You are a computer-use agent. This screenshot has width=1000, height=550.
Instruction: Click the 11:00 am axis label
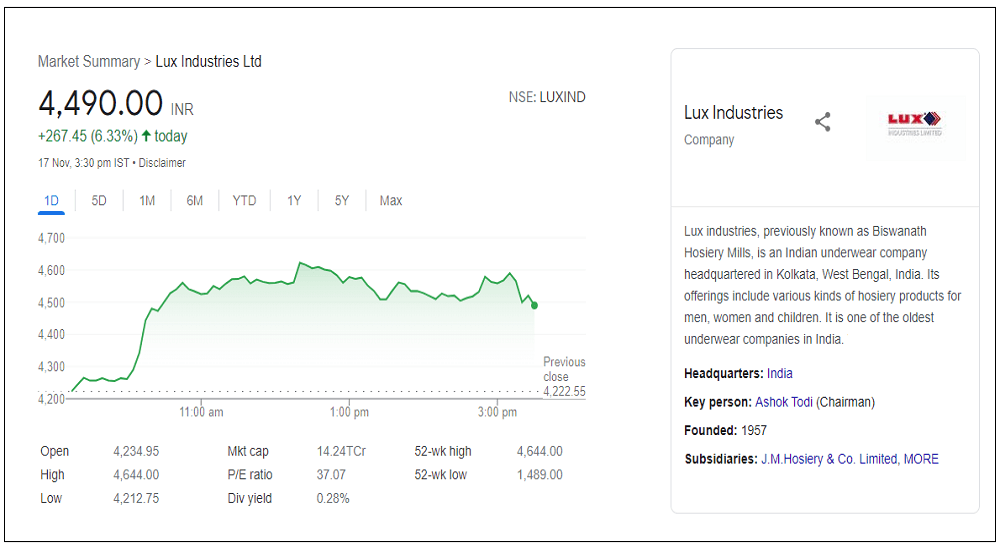tap(201, 412)
